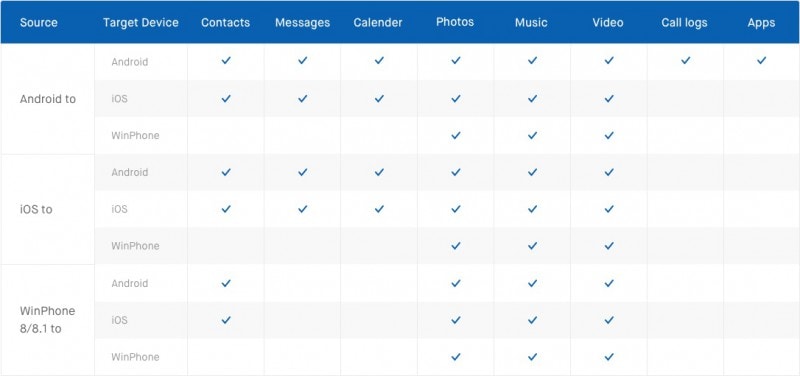The image size is (800, 376).
Task: Click Calender checkmark for iOS to iOS
Action: point(379,209)
